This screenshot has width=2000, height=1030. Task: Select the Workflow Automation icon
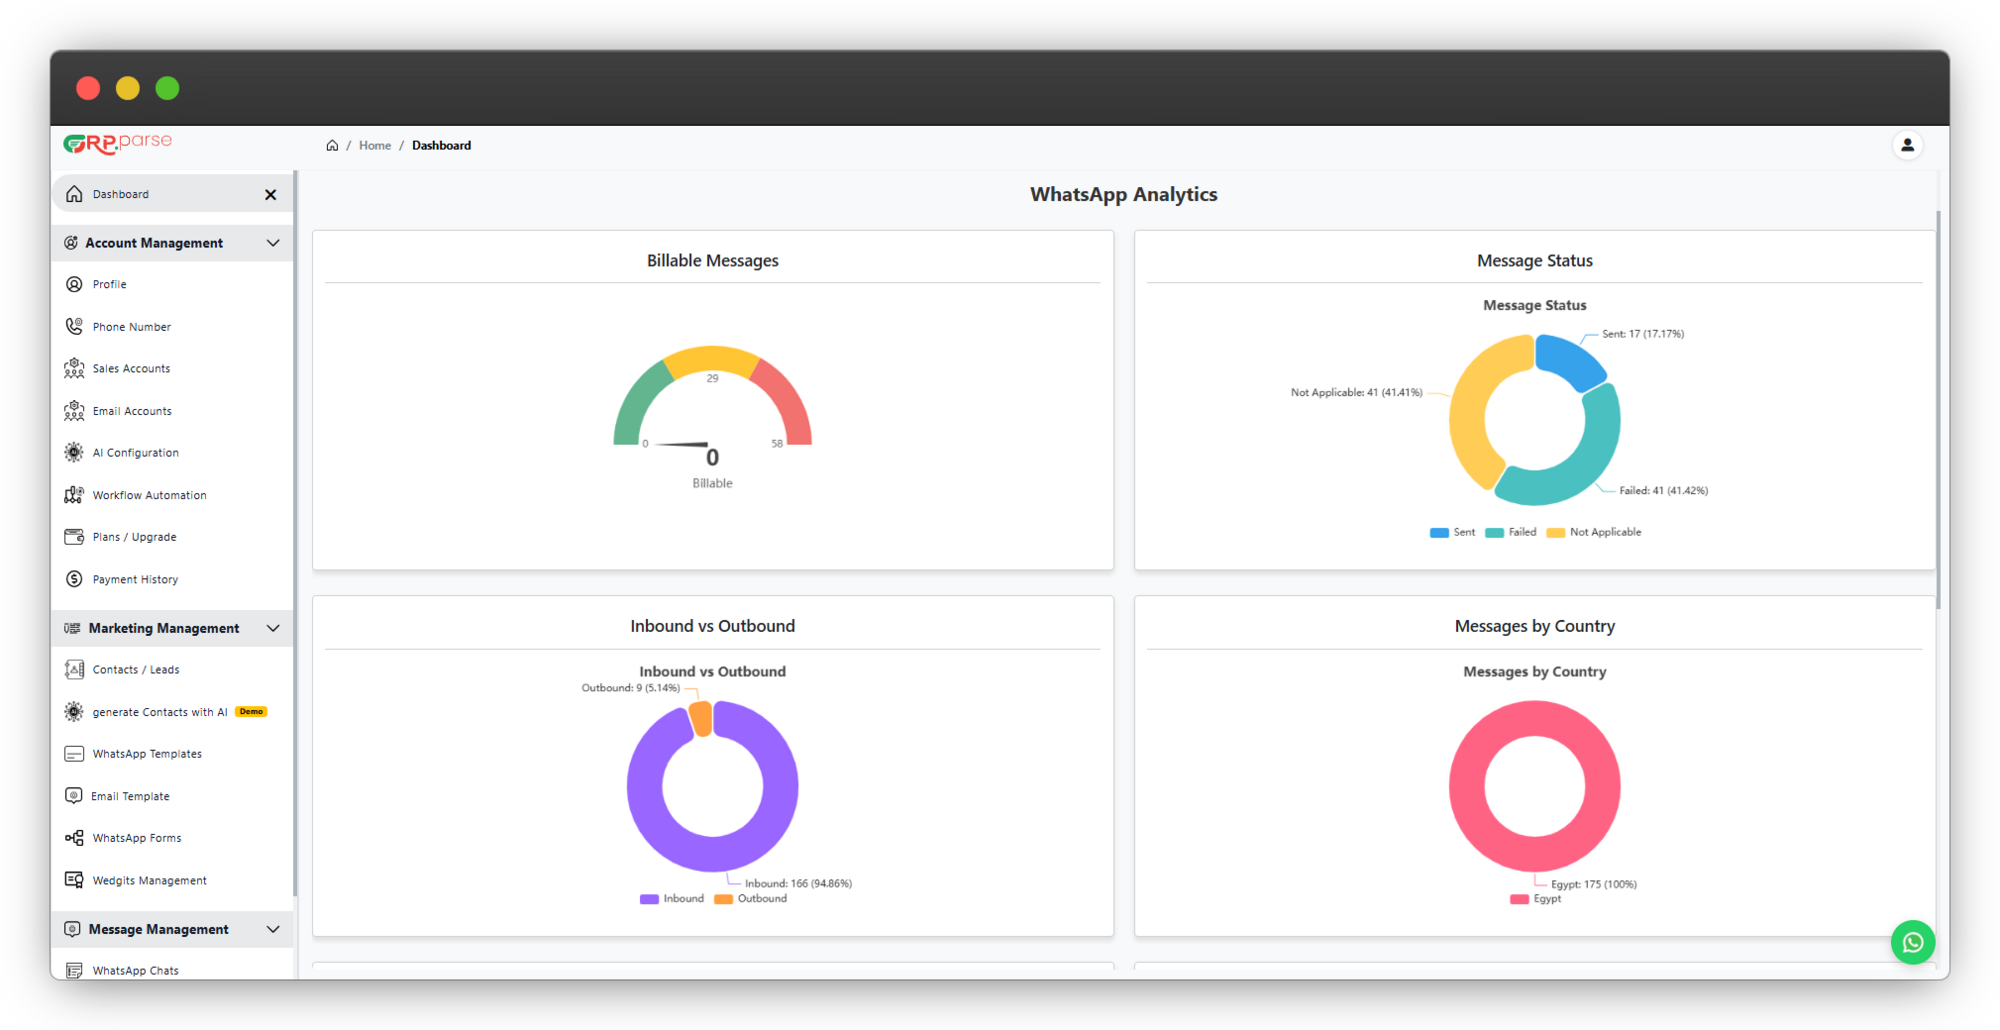(x=74, y=495)
